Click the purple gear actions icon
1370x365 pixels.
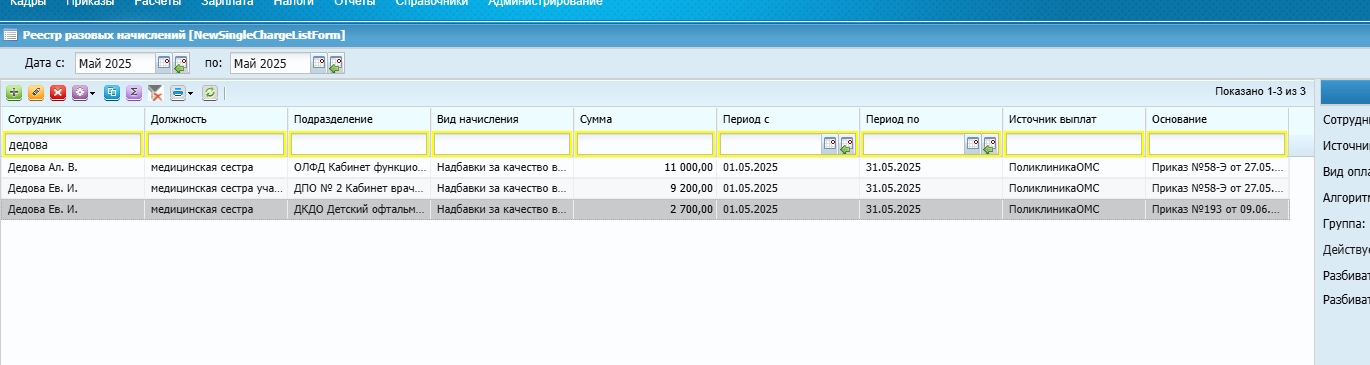tap(79, 93)
